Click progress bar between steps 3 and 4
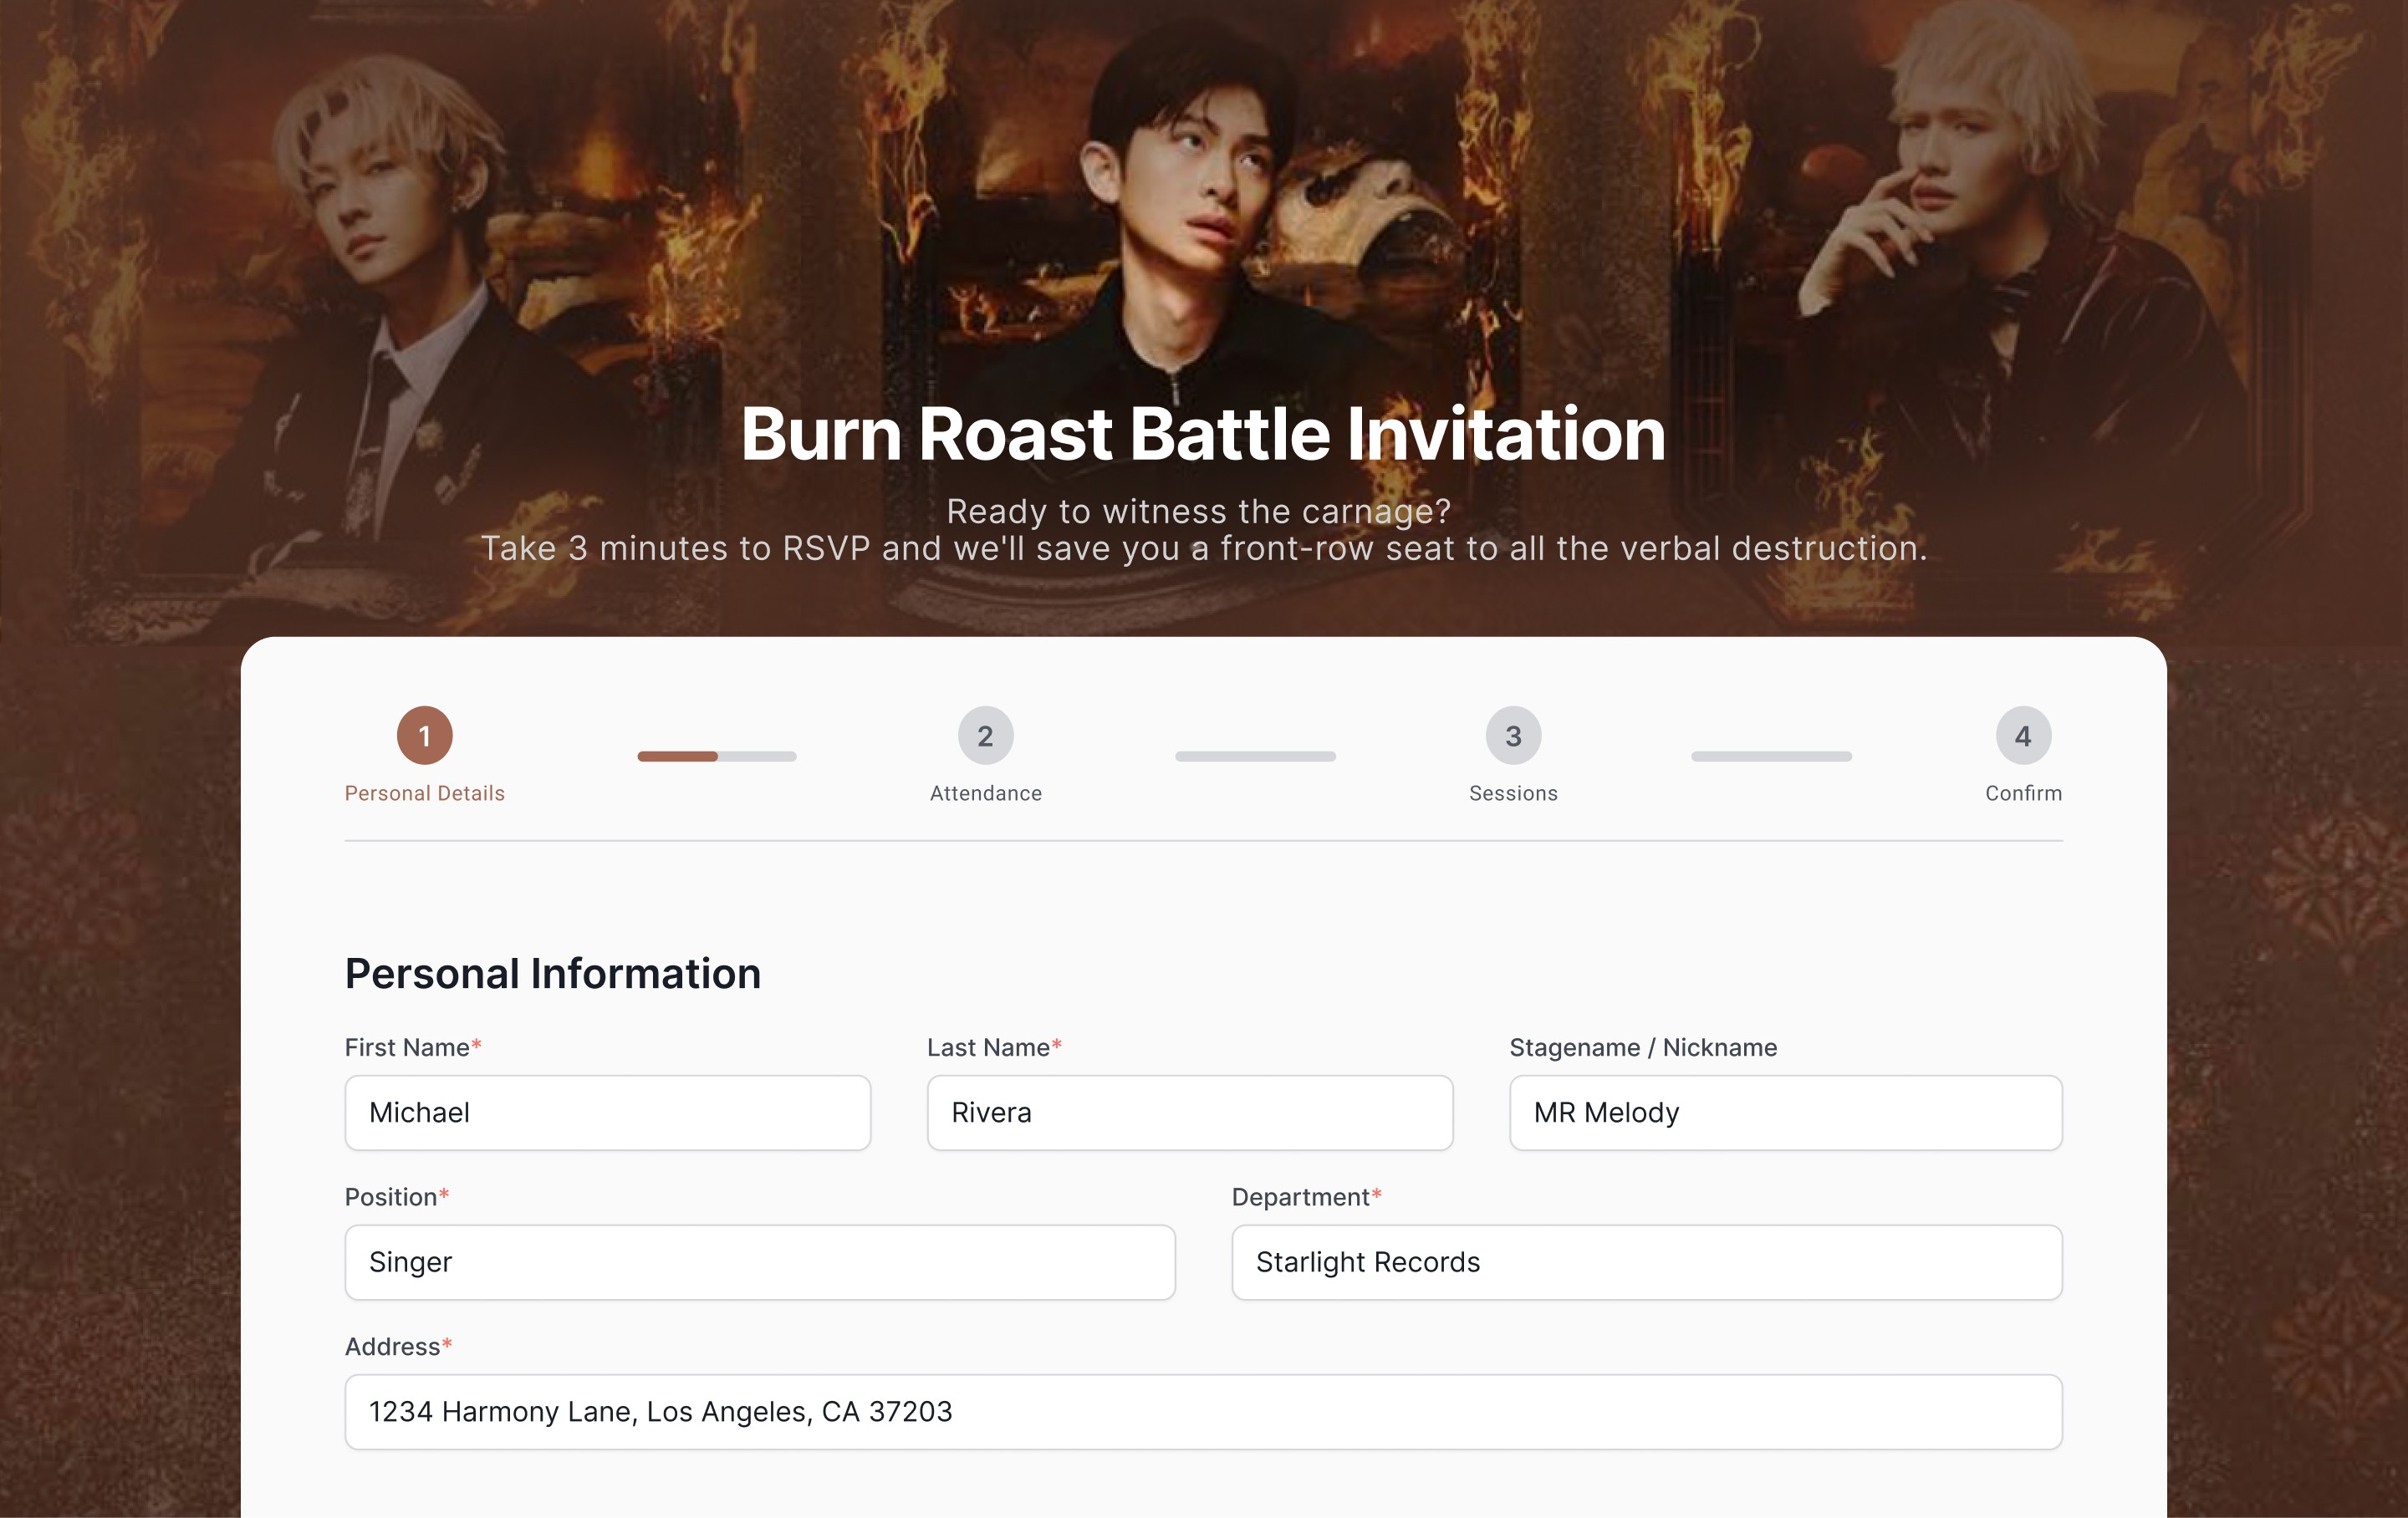The height and width of the screenshot is (1518, 2408). click(x=1771, y=756)
